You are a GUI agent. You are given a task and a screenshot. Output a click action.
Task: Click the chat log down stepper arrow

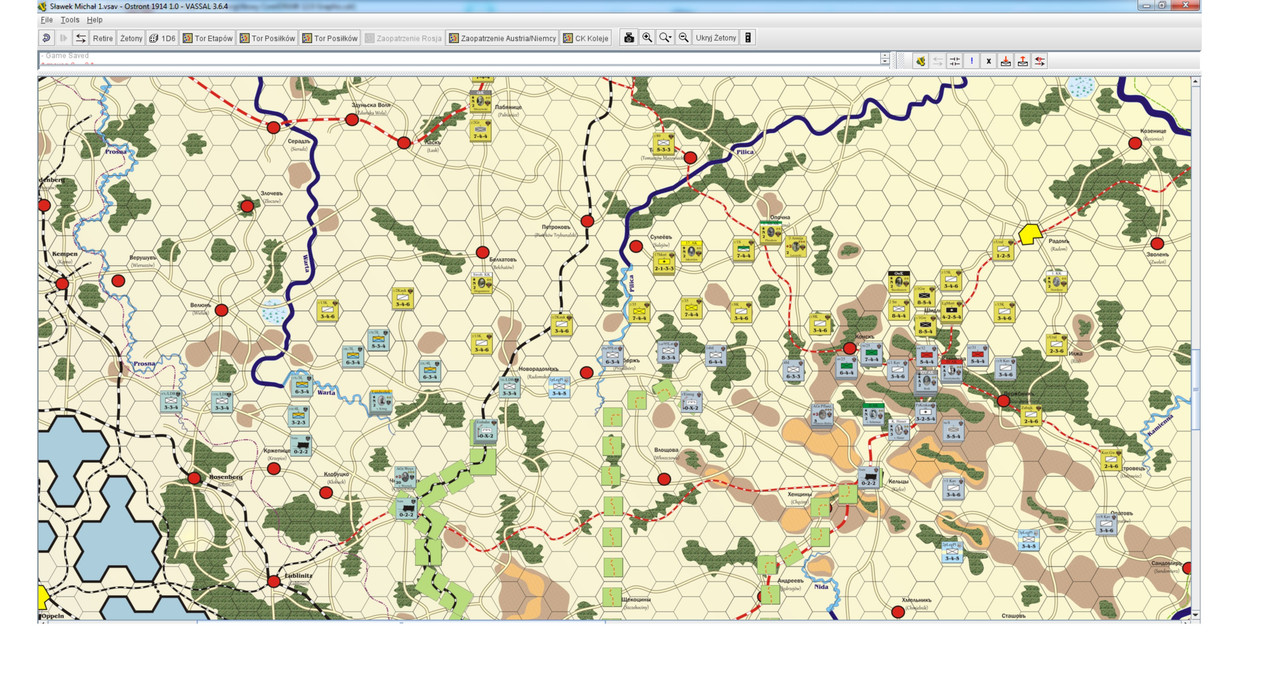(885, 64)
